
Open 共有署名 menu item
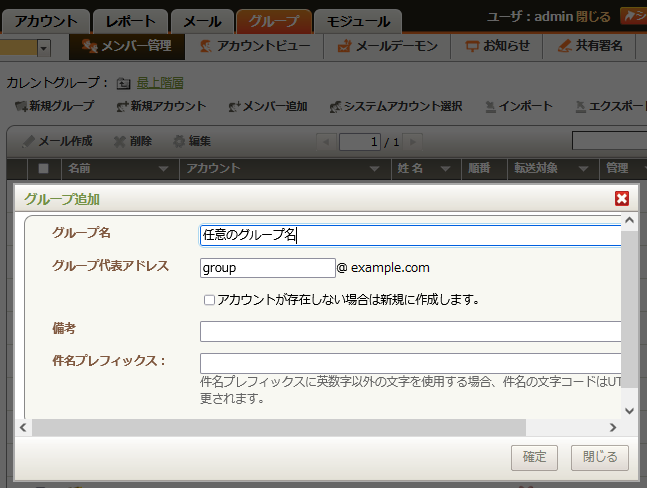point(589,46)
